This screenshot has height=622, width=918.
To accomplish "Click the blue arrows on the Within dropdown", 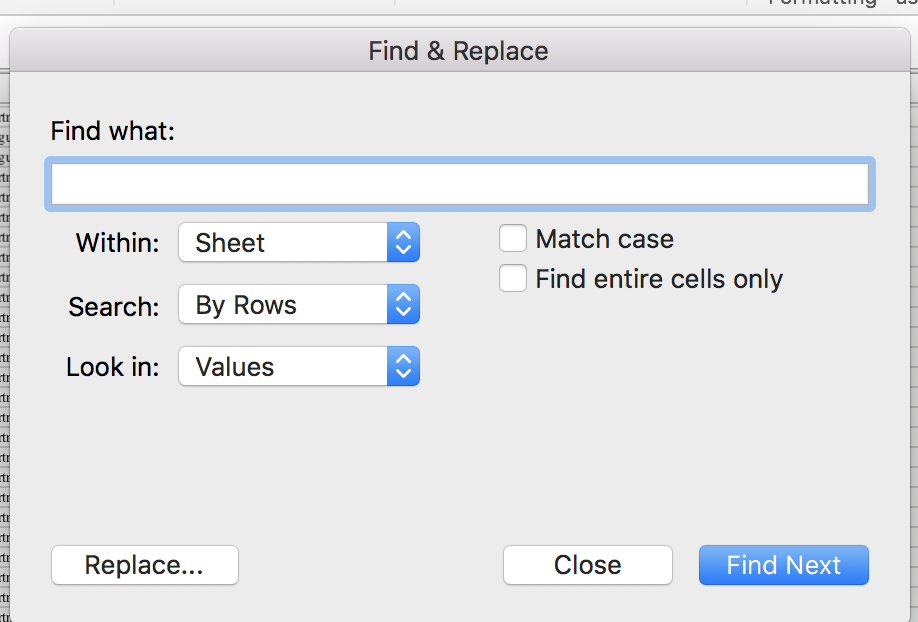I will click(x=403, y=243).
